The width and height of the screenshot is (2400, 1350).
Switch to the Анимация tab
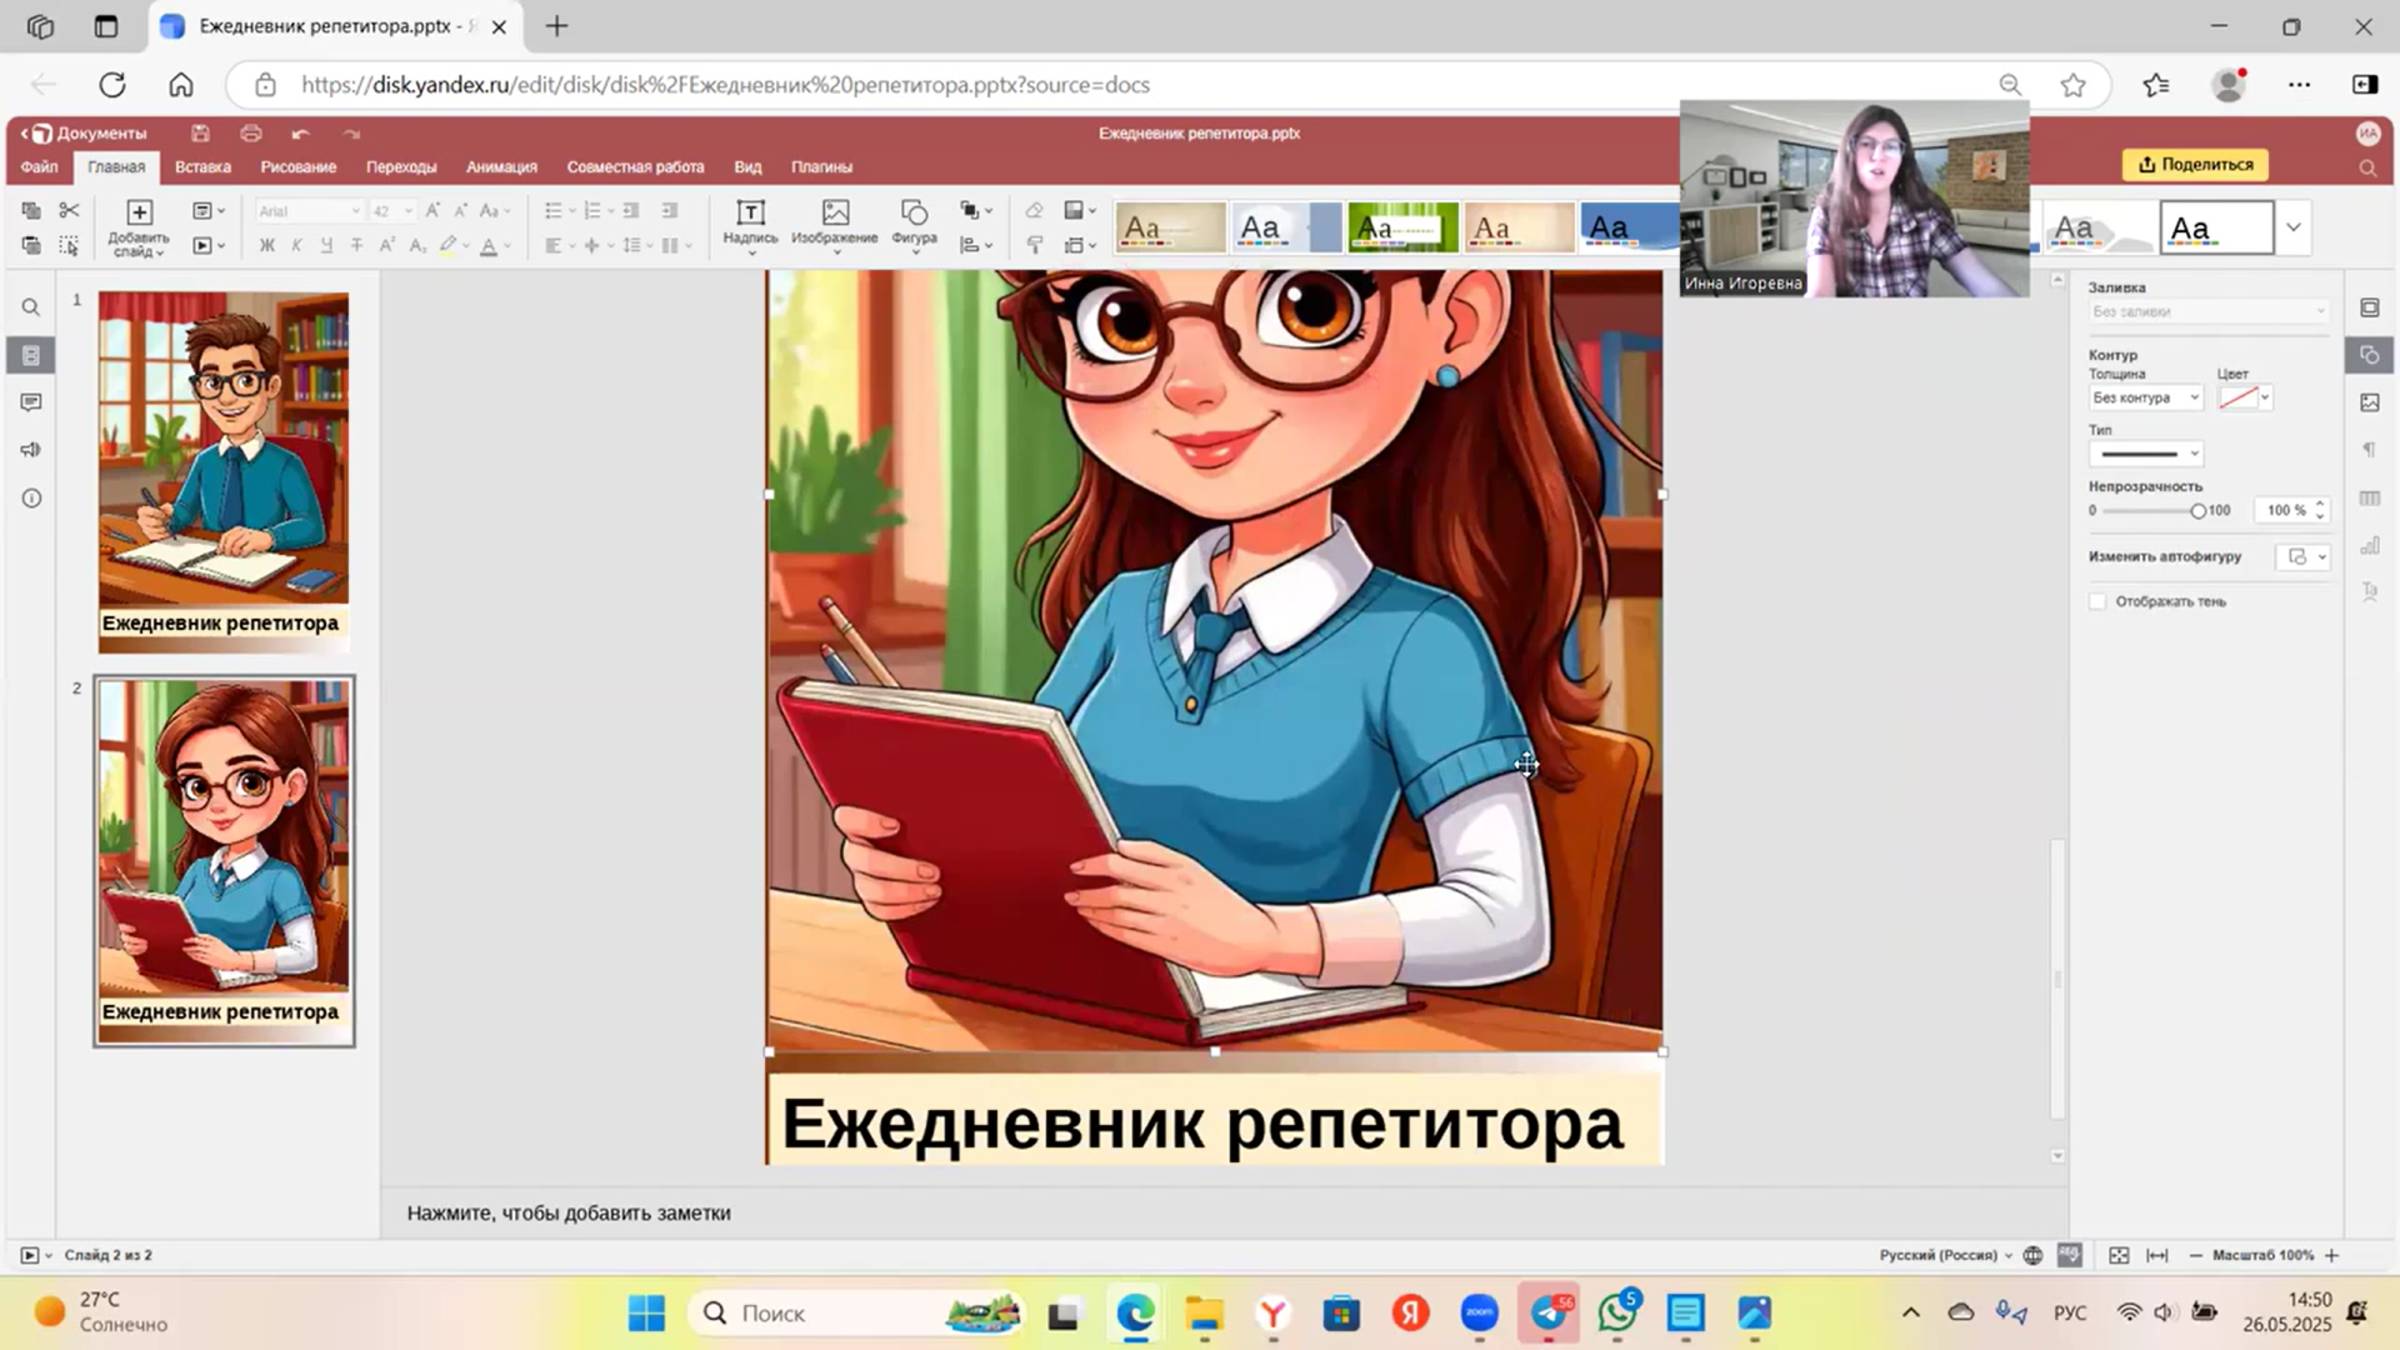point(501,167)
